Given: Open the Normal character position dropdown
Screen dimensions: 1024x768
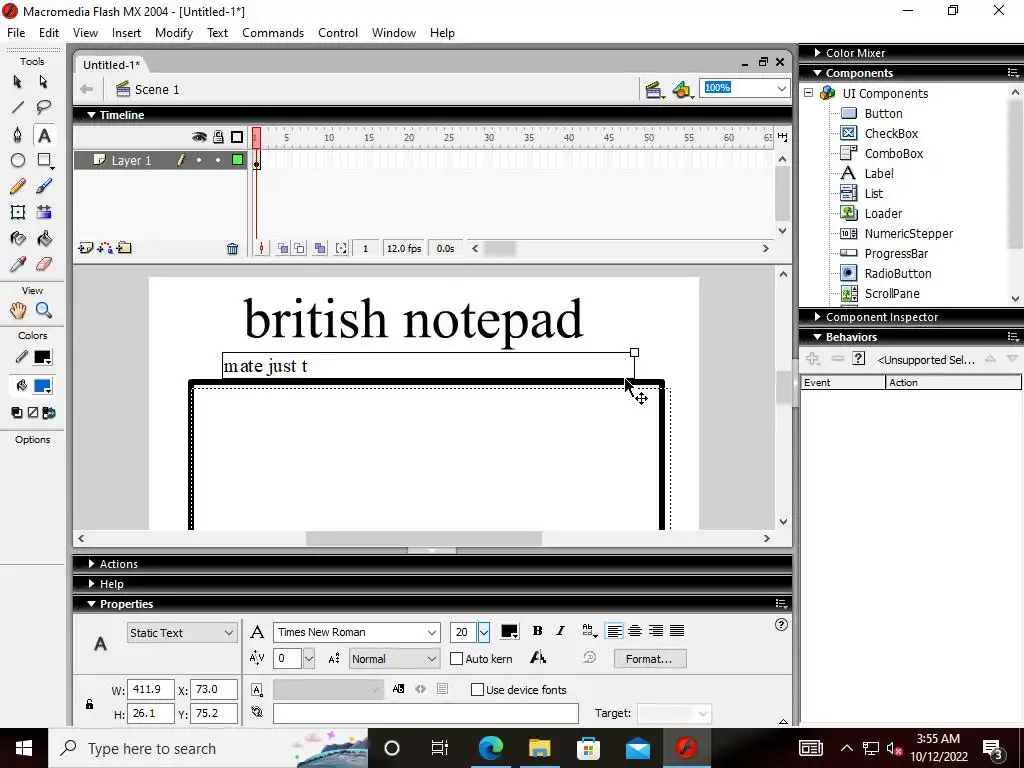Looking at the screenshot, I should (394, 659).
